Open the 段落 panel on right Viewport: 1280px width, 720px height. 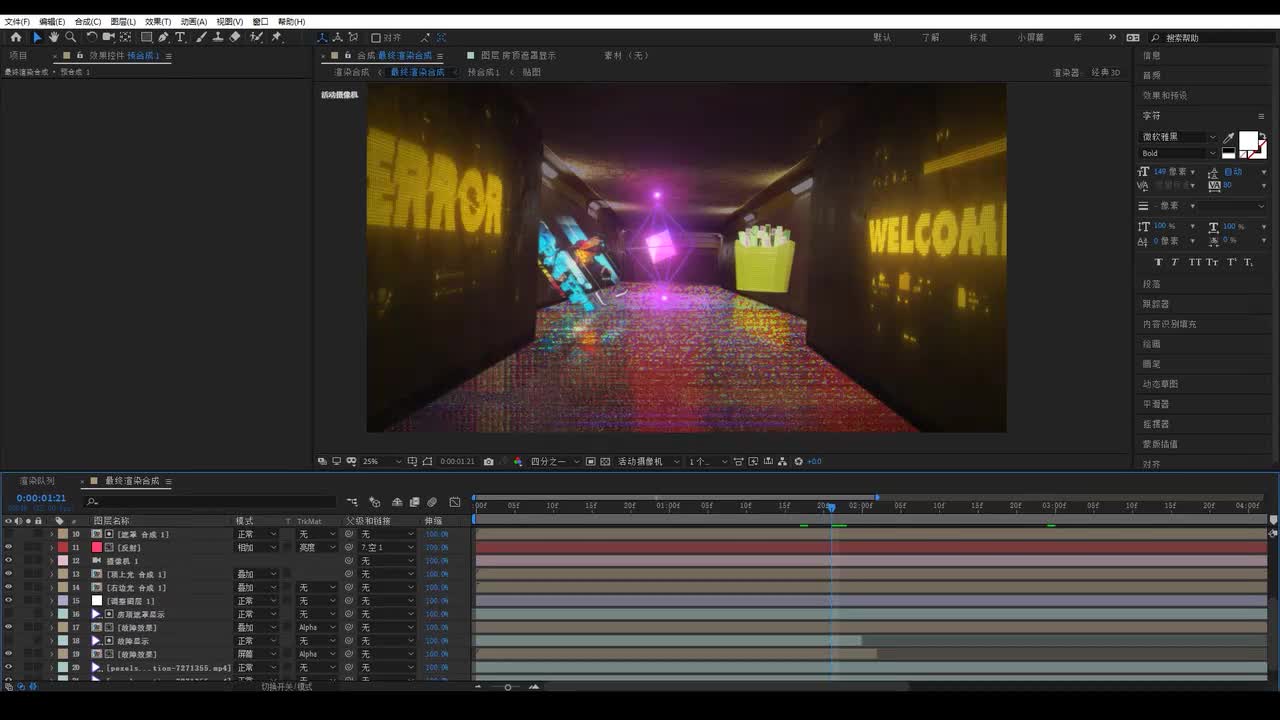(x=1152, y=284)
